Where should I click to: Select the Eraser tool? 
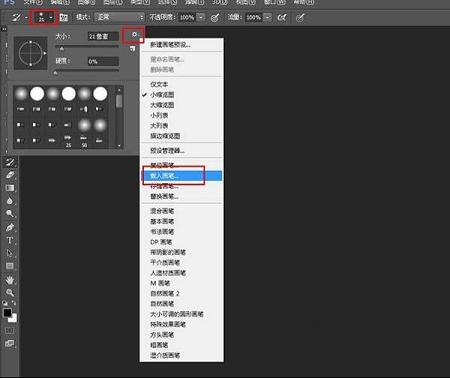(x=10, y=175)
